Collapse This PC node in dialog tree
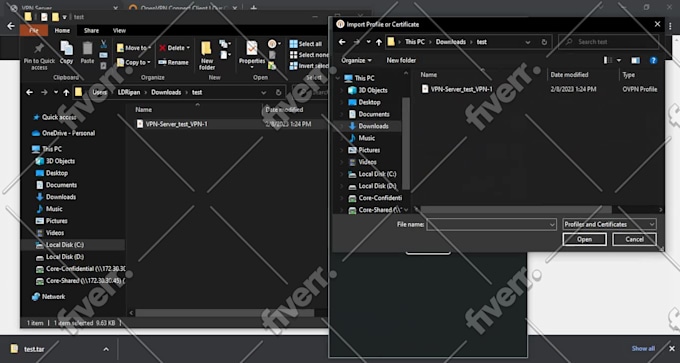 tap(338, 78)
